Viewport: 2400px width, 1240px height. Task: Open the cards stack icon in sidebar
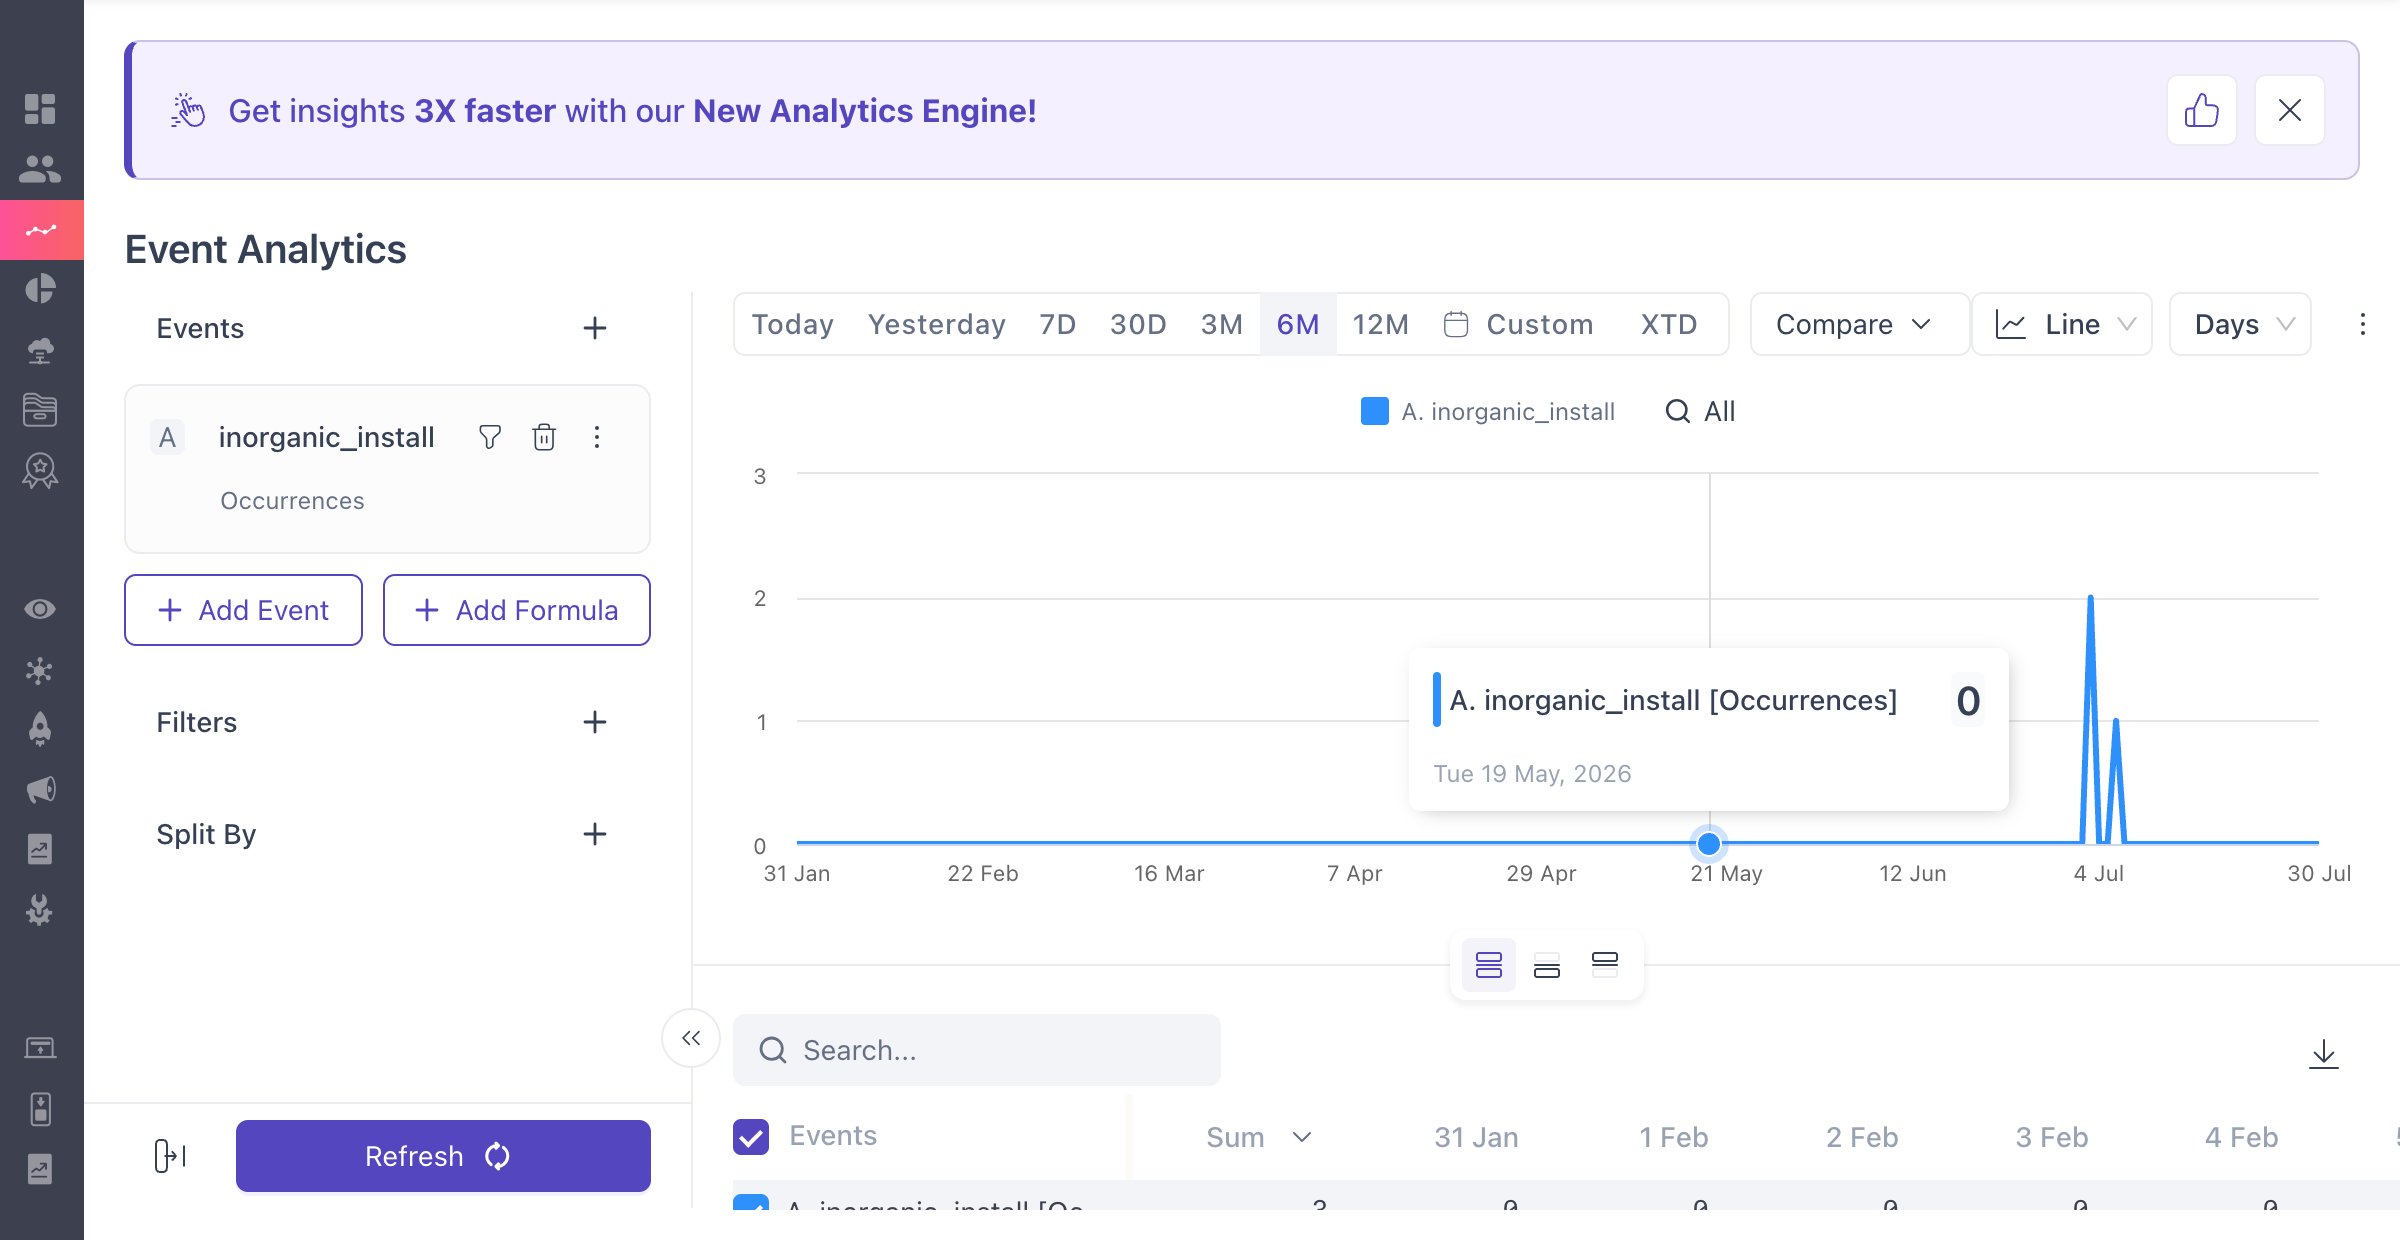(40, 409)
